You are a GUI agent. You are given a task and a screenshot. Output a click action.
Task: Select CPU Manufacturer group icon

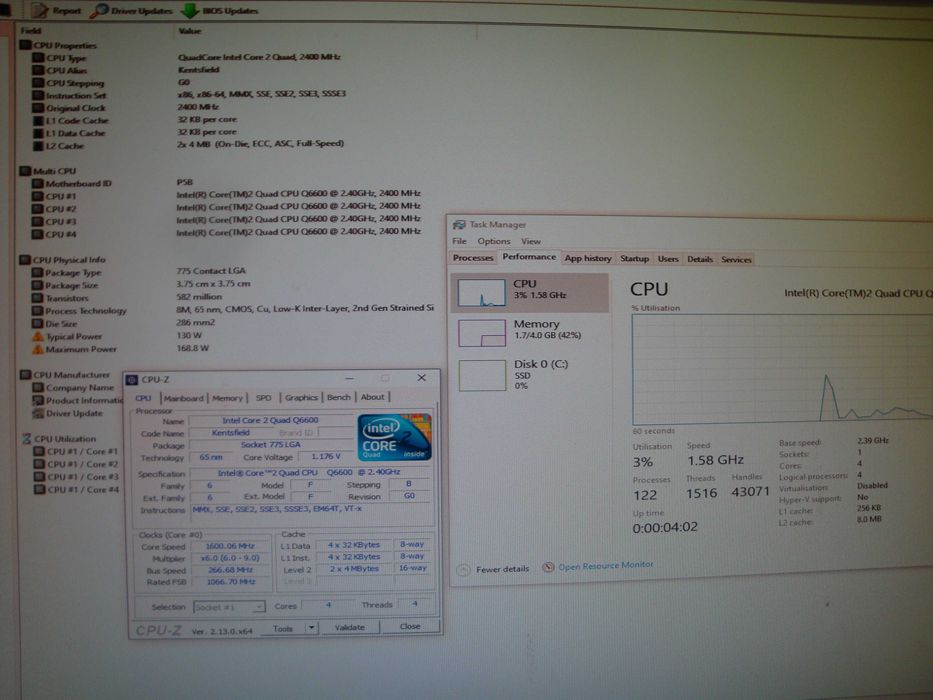(x=26, y=374)
